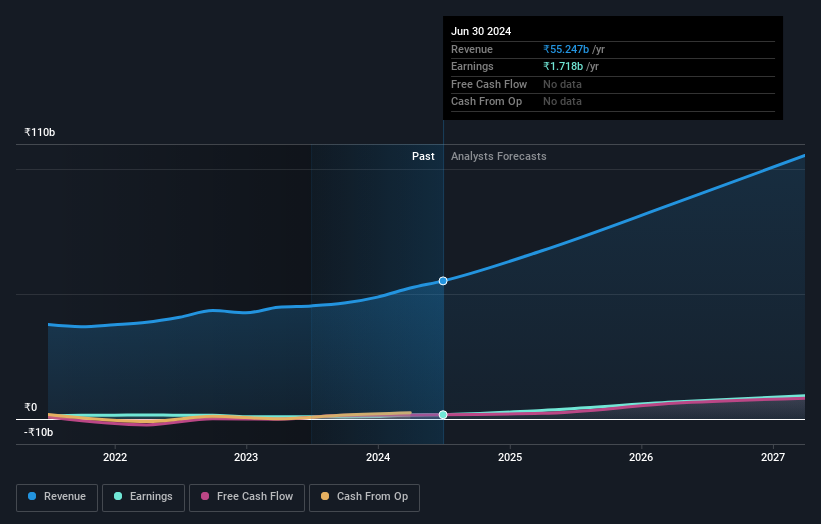Click the Jun 30 2024 tooltip date
Viewport: 821px width, 524px height.
point(481,31)
